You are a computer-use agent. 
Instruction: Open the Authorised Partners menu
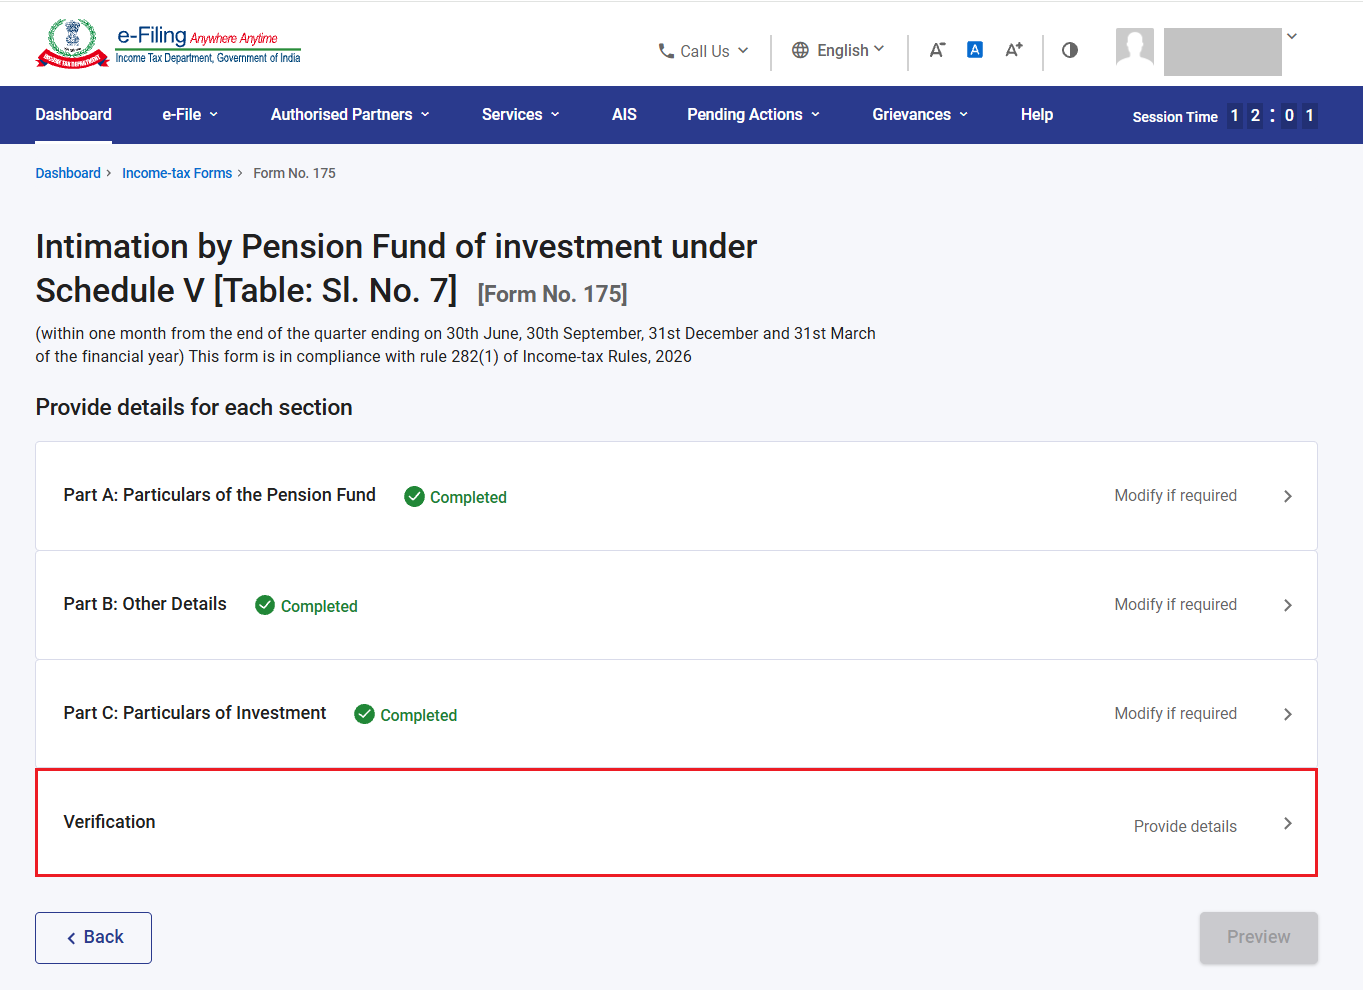[x=350, y=115]
